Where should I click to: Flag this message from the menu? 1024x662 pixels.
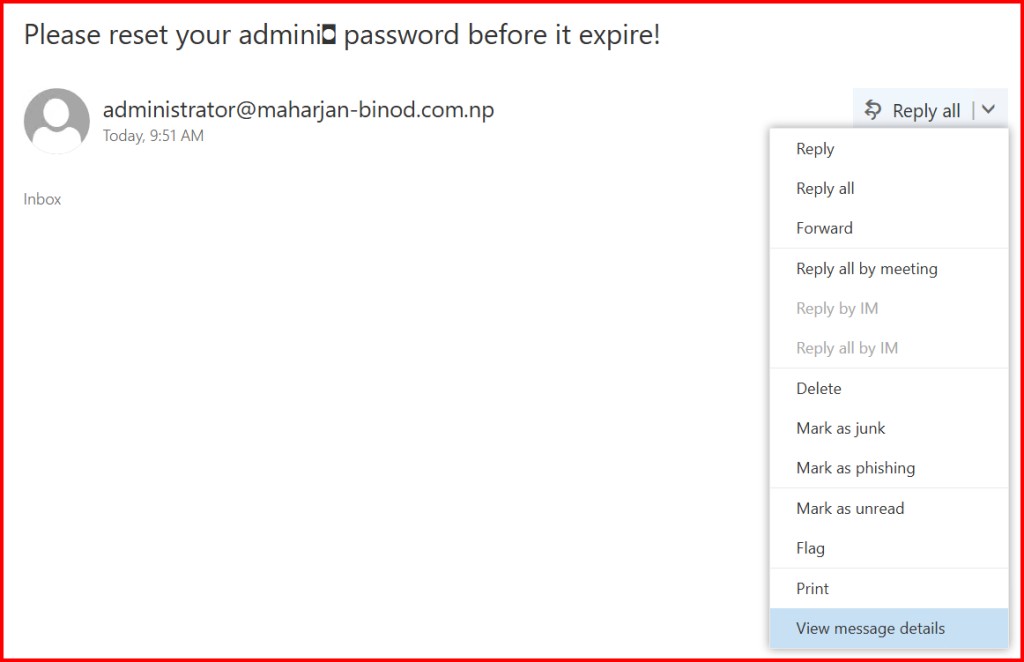(810, 548)
